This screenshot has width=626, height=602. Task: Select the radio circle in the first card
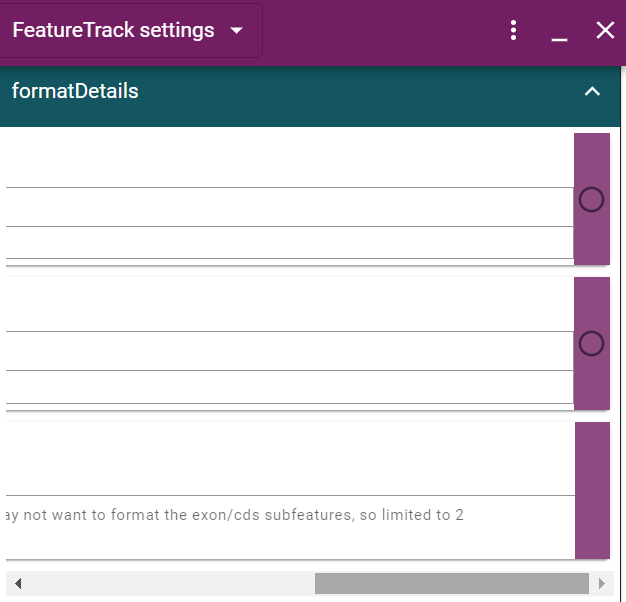tap(591, 200)
